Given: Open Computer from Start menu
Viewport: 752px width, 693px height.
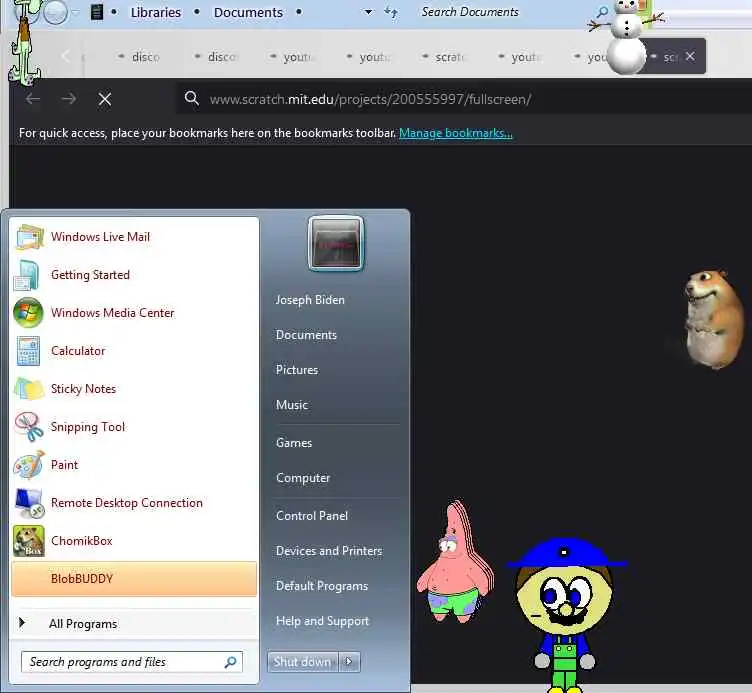Looking at the screenshot, I should (x=303, y=478).
